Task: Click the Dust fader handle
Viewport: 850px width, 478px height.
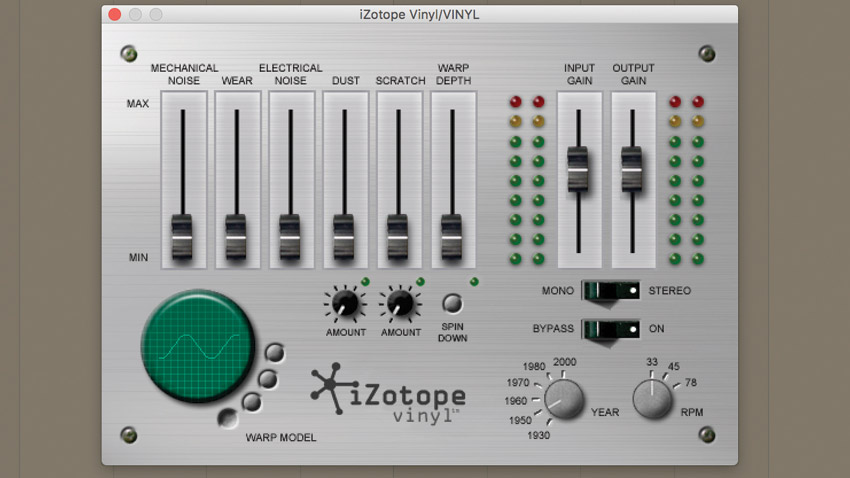Action: (x=344, y=237)
